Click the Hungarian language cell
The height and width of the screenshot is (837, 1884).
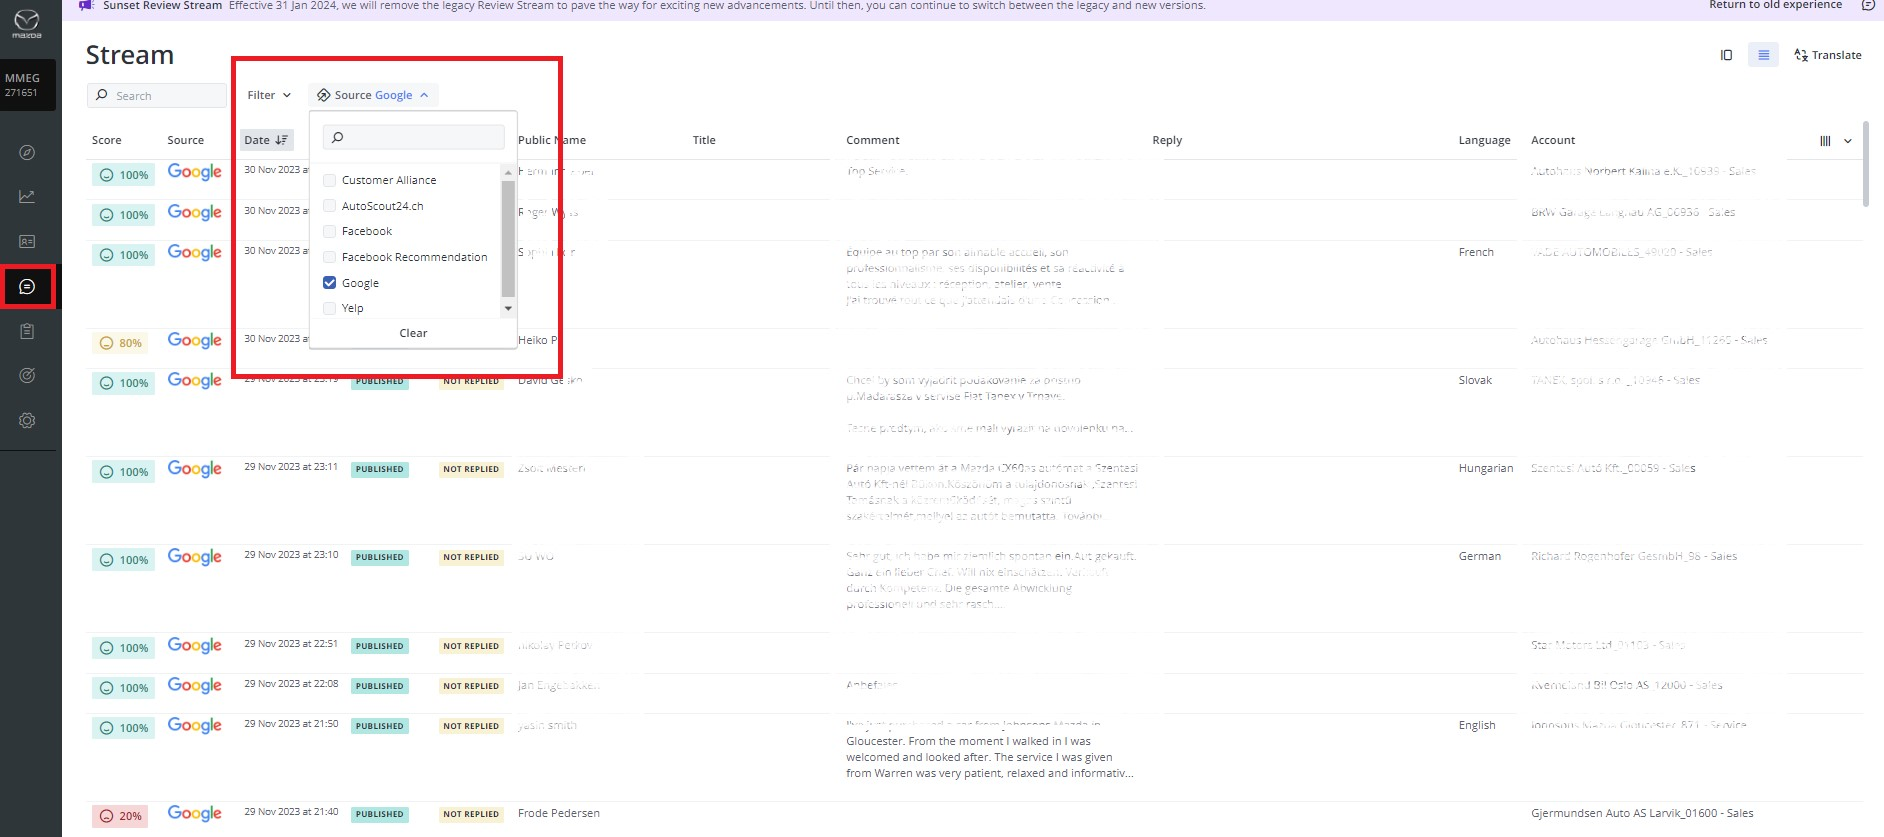click(x=1486, y=468)
